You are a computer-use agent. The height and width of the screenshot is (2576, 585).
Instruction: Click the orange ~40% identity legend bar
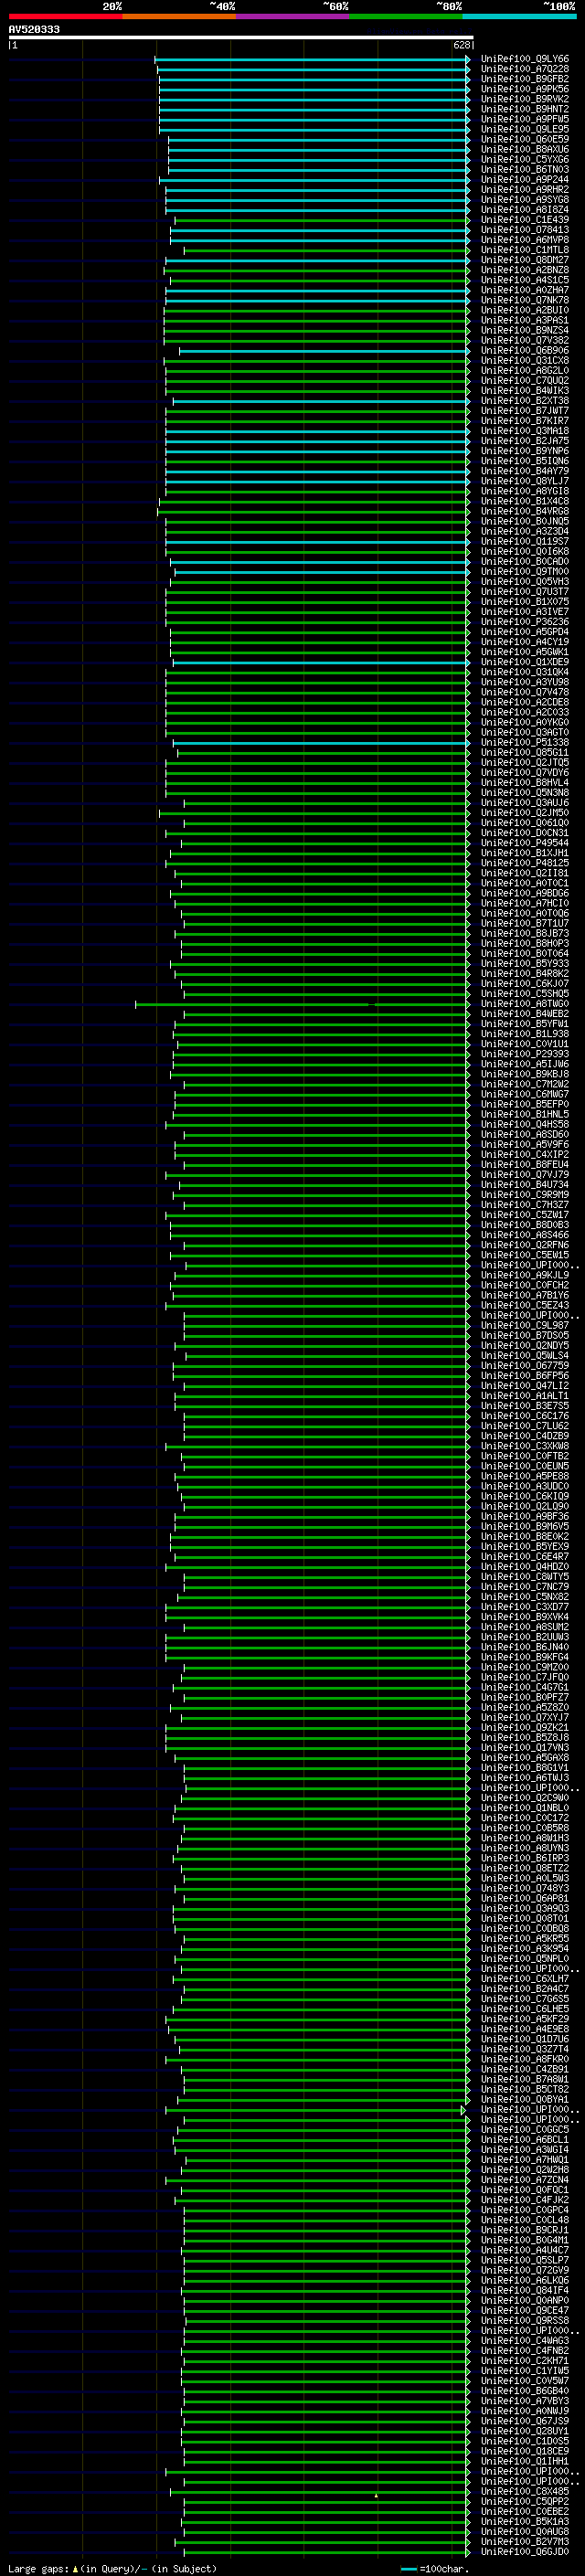(179, 16)
